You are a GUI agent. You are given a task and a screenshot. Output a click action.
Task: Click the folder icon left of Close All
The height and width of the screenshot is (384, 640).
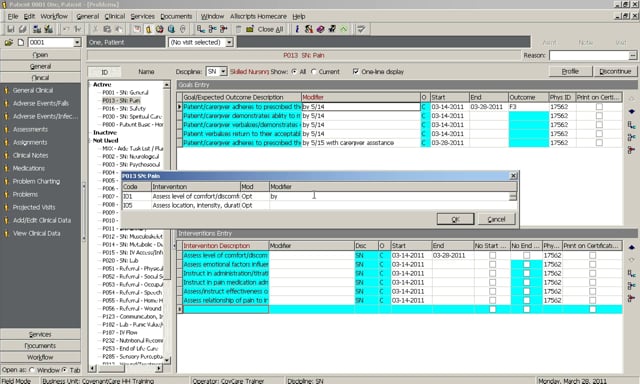click(250, 29)
